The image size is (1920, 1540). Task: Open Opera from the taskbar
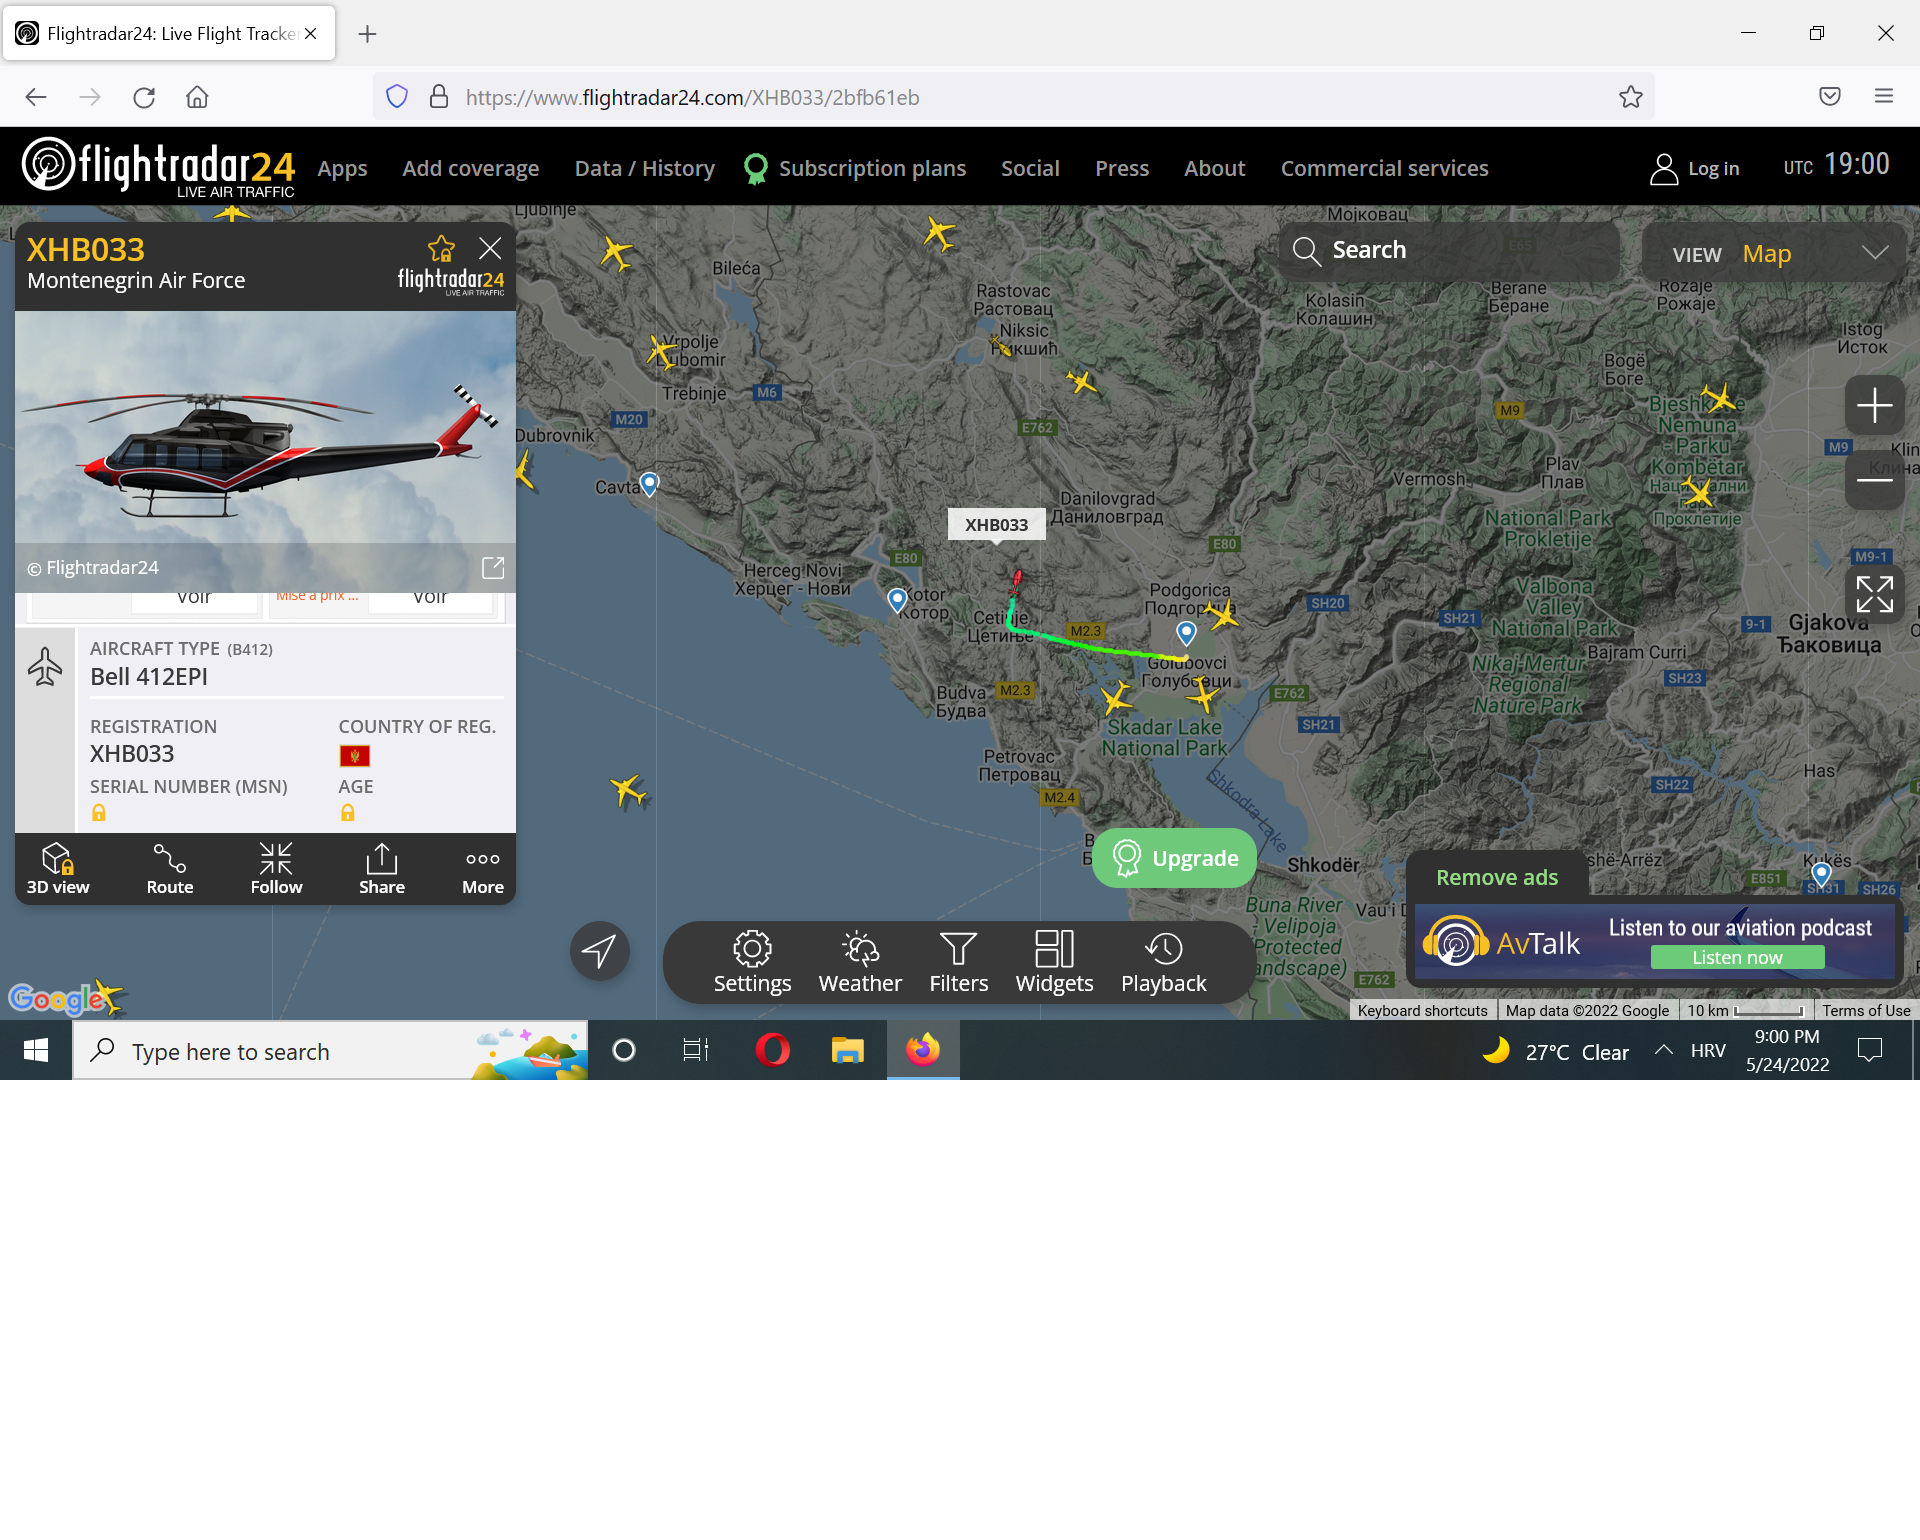(772, 1050)
